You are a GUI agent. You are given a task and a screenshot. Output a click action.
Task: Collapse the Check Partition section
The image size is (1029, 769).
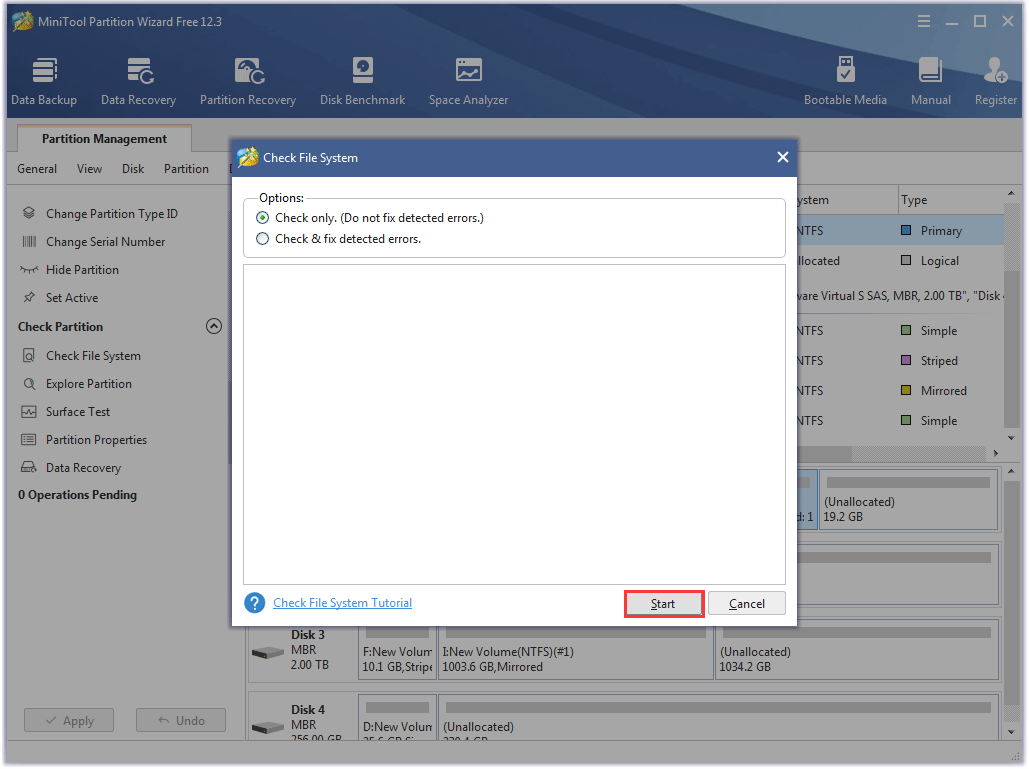[214, 326]
